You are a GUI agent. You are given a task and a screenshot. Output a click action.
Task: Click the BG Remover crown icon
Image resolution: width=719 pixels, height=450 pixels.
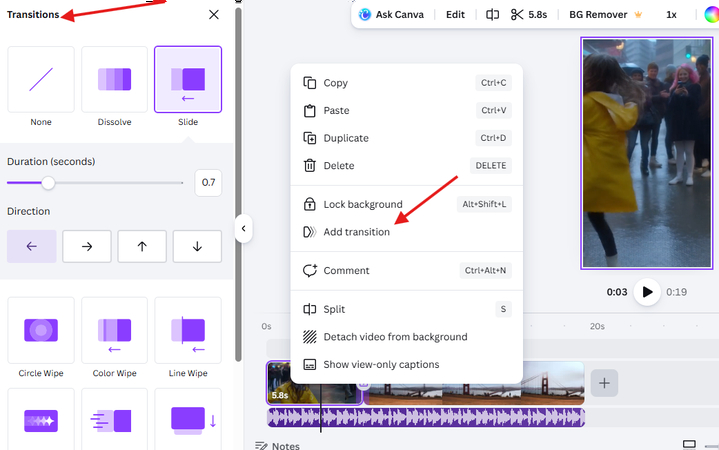(638, 14)
